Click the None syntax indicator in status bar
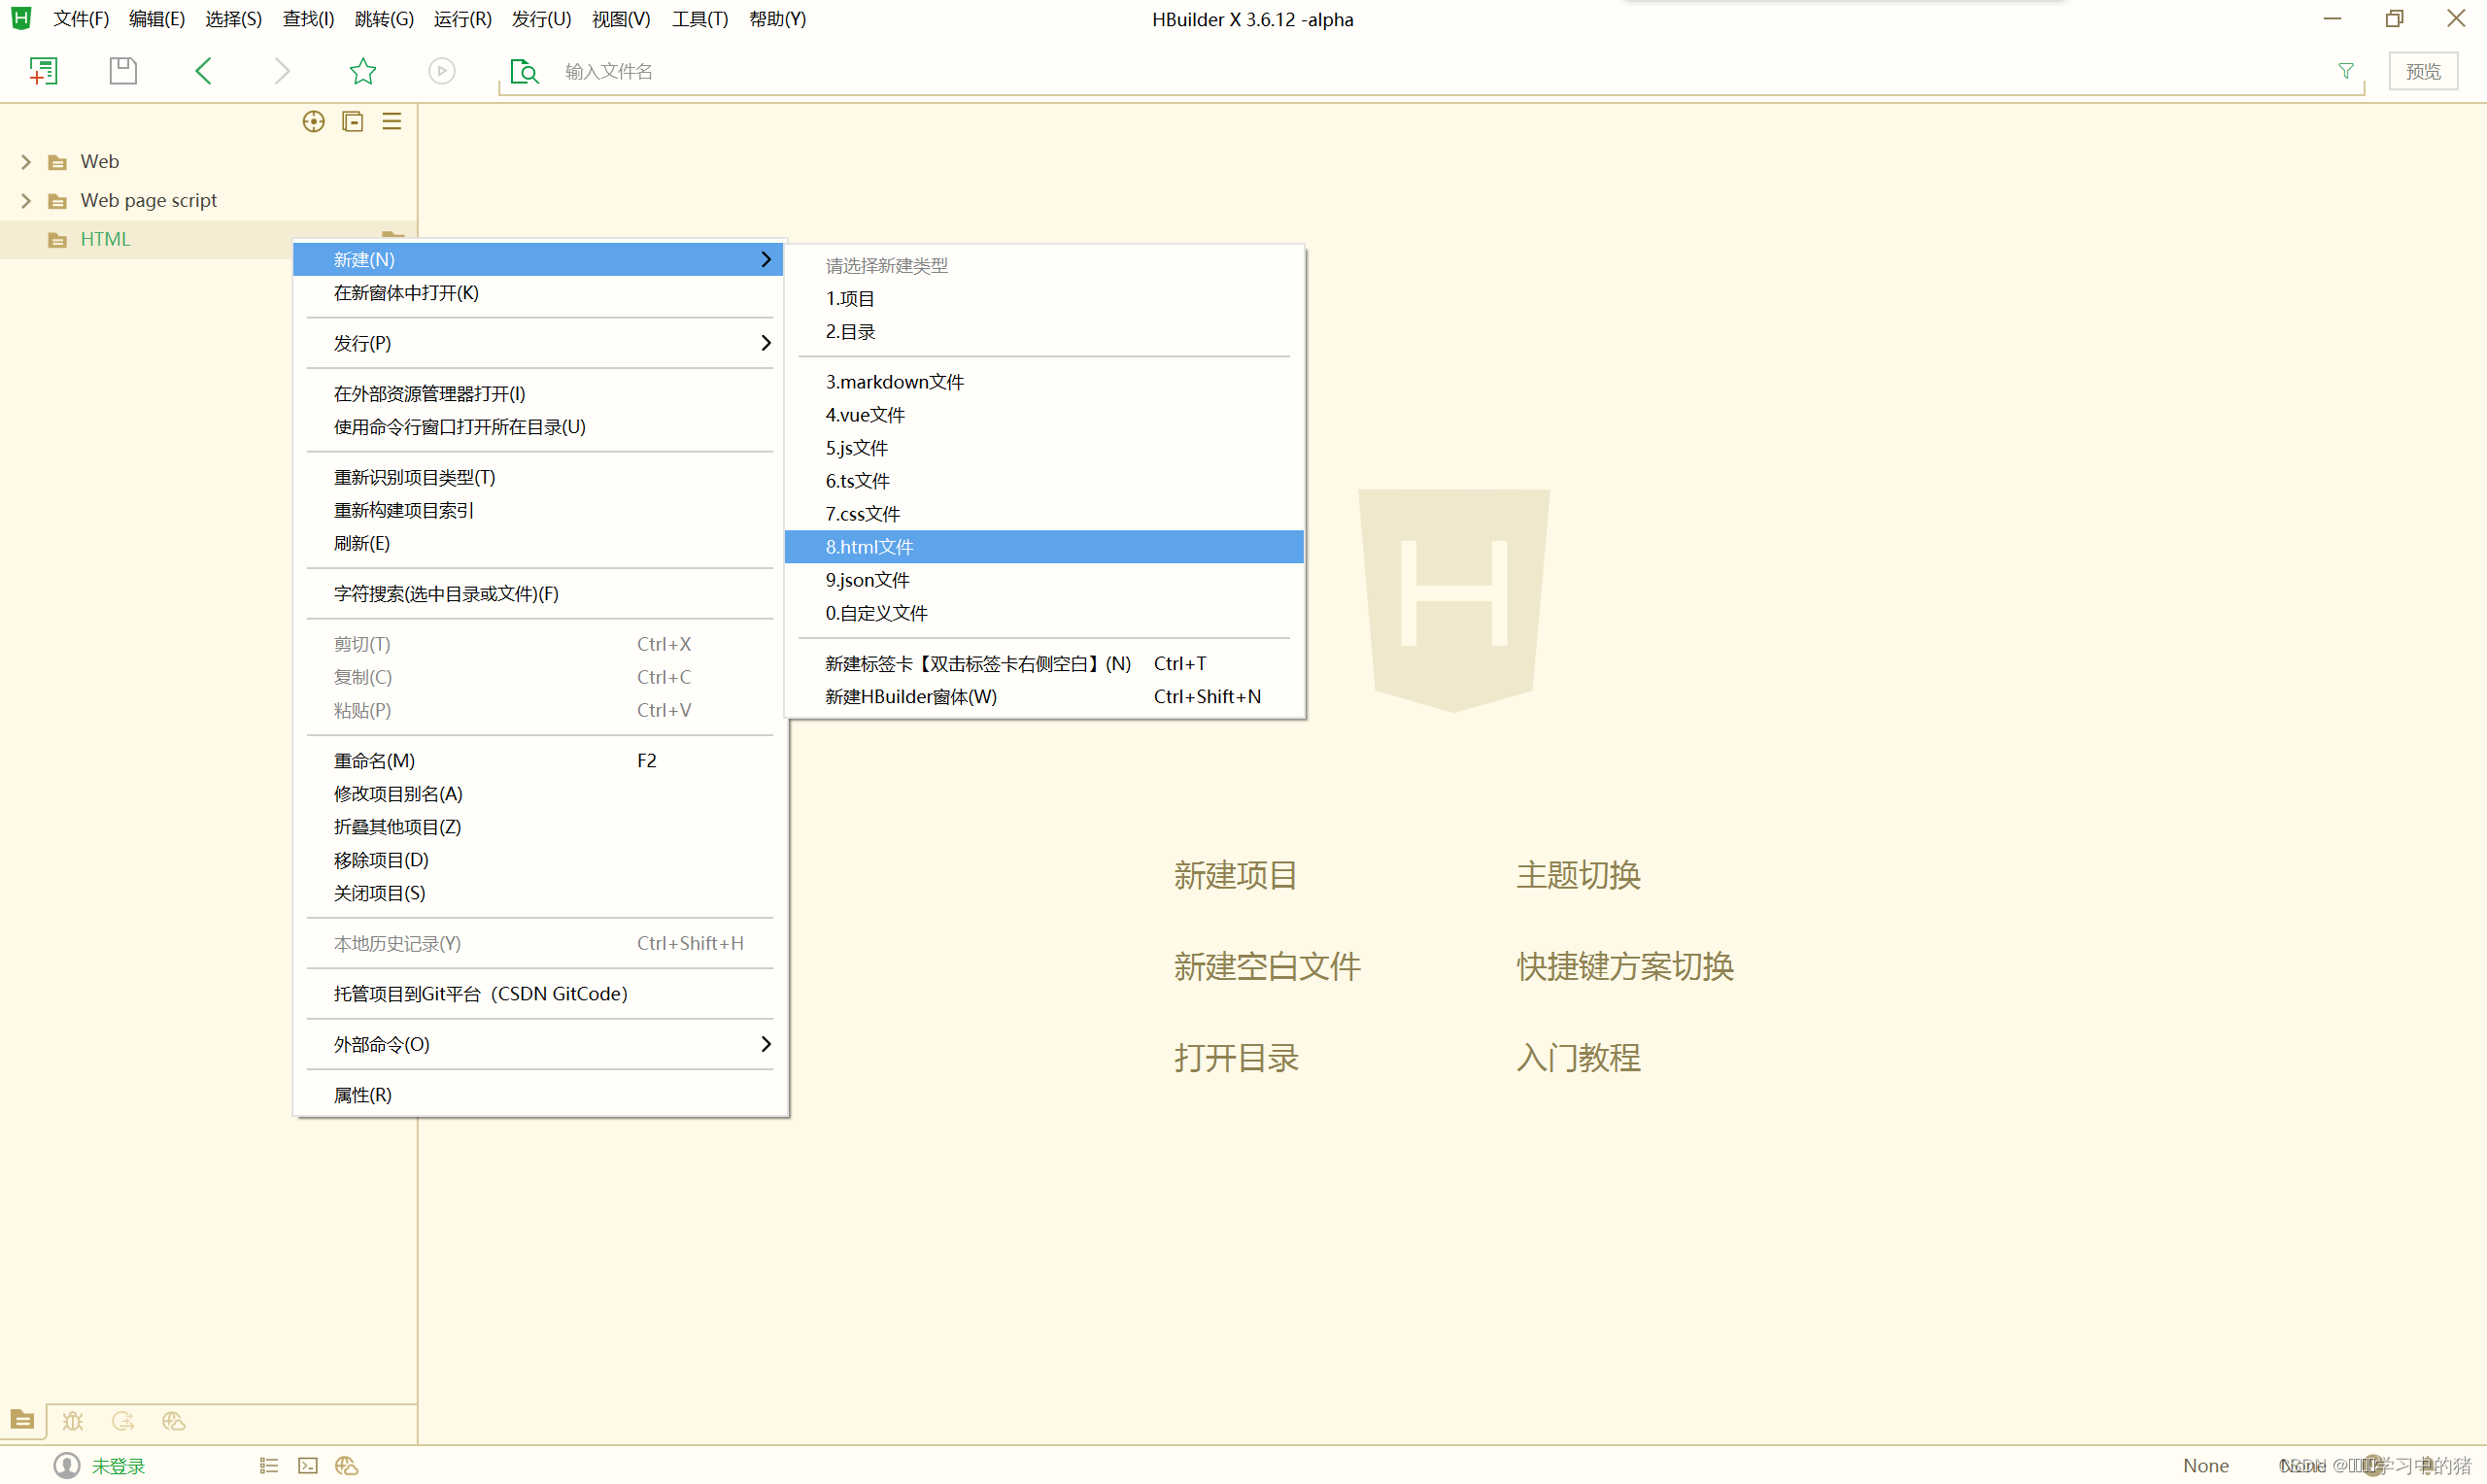The width and height of the screenshot is (2487, 1484). coord(2206,1466)
